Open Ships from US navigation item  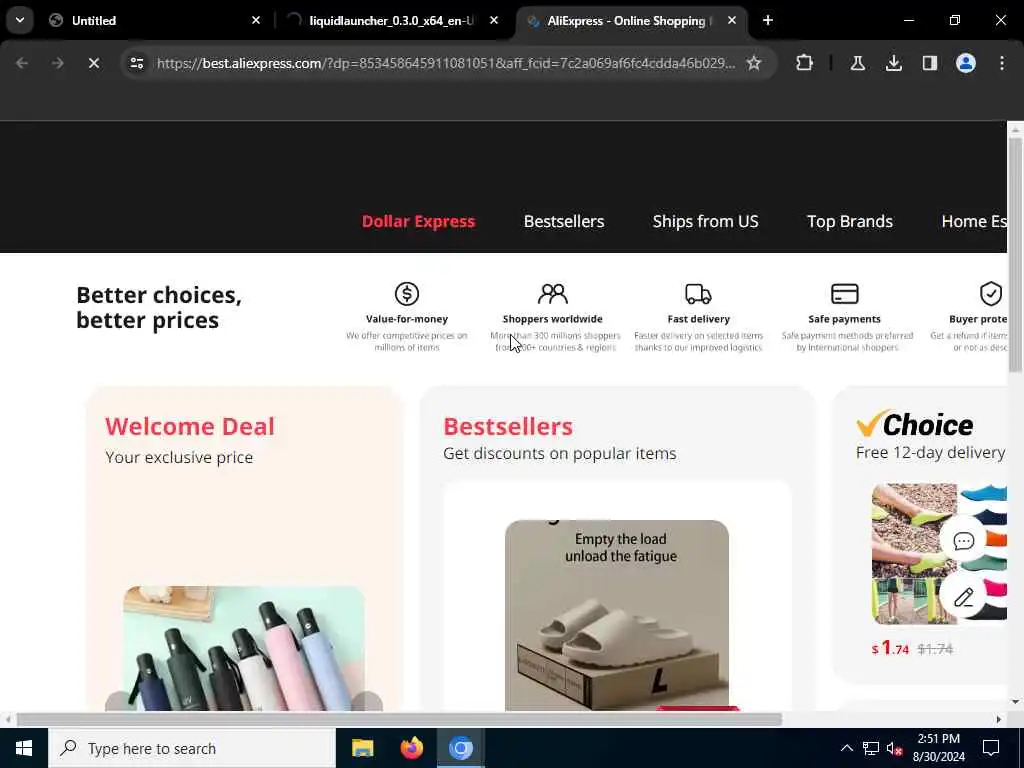click(x=706, y=221)
